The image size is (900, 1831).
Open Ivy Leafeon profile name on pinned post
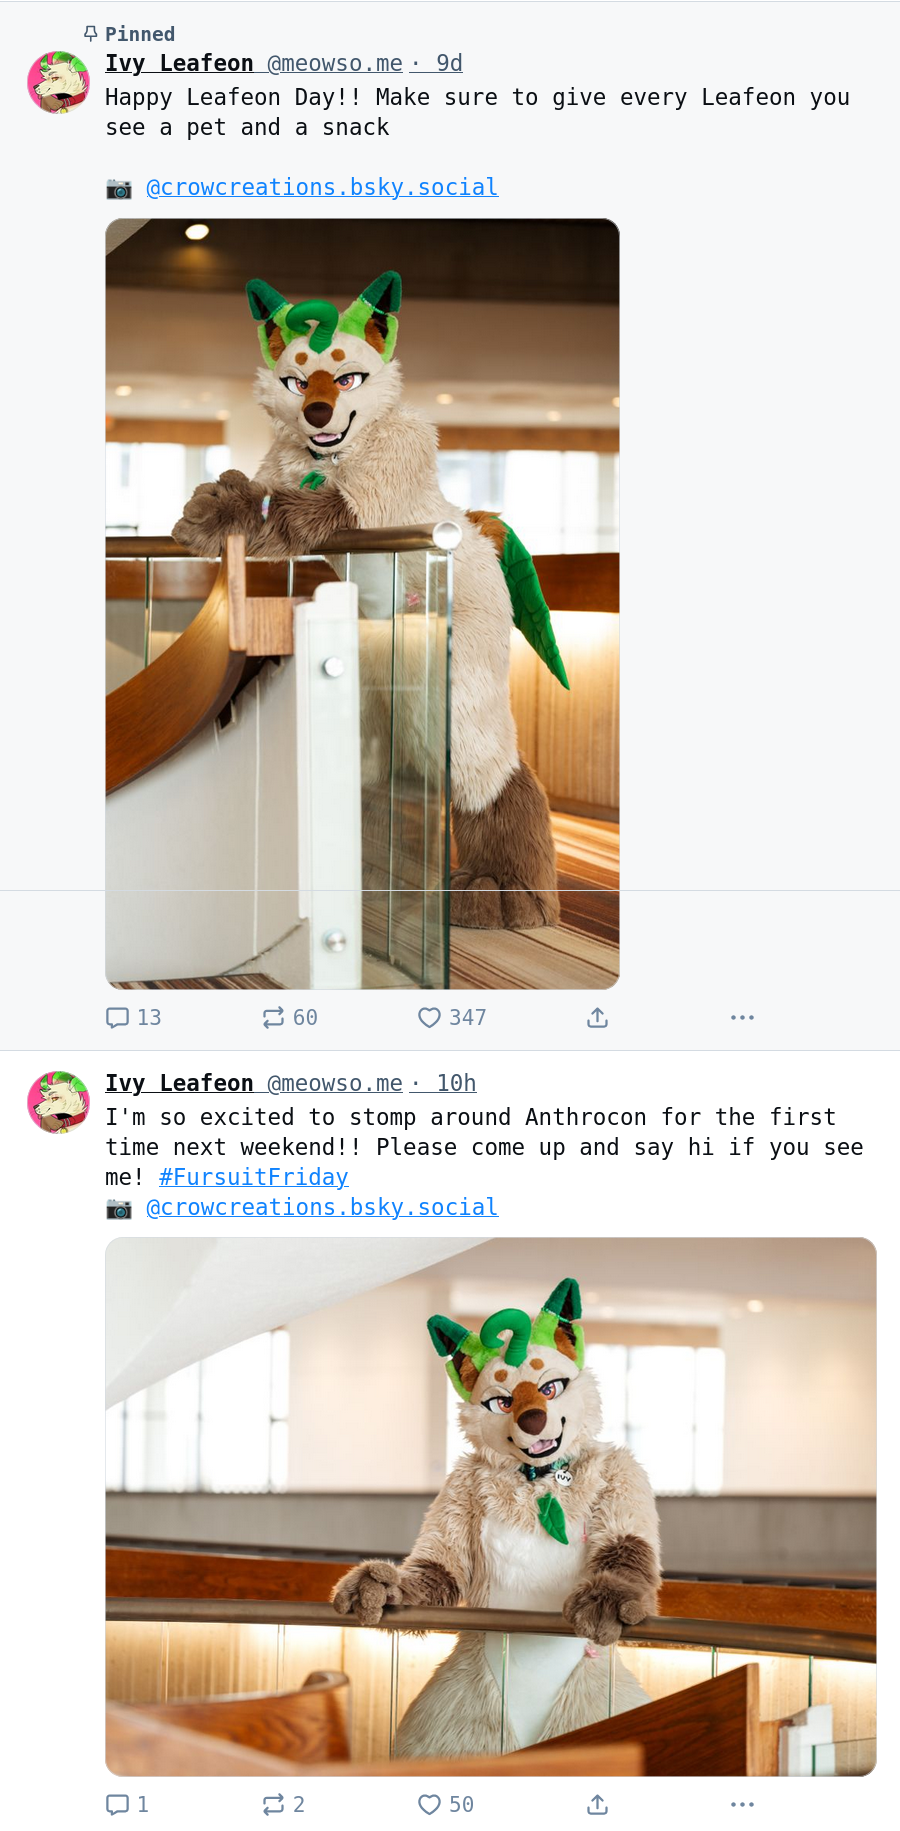(179, 63)
